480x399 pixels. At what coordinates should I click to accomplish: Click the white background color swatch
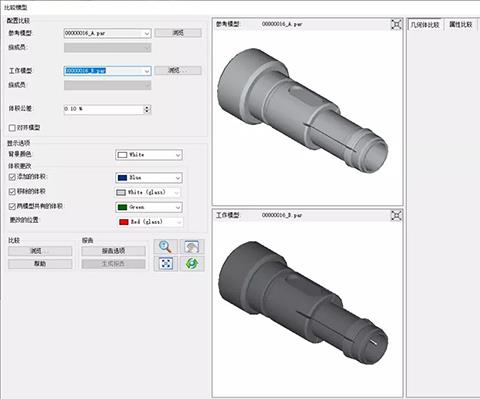[123, 155]
